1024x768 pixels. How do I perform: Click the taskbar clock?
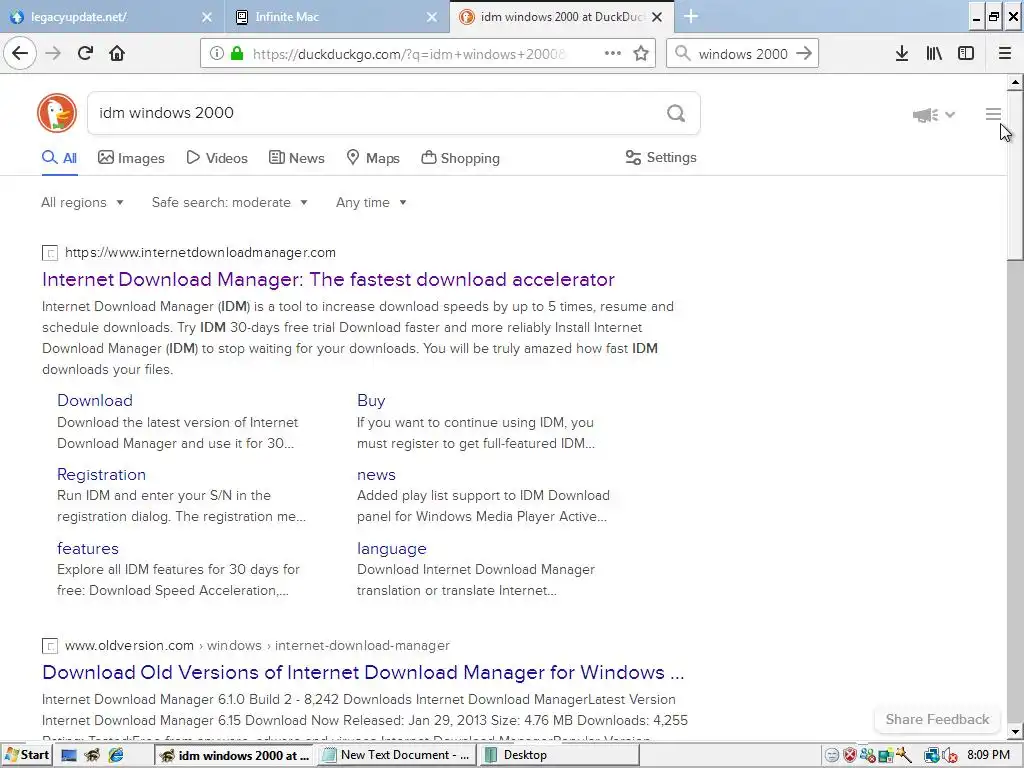988,755
